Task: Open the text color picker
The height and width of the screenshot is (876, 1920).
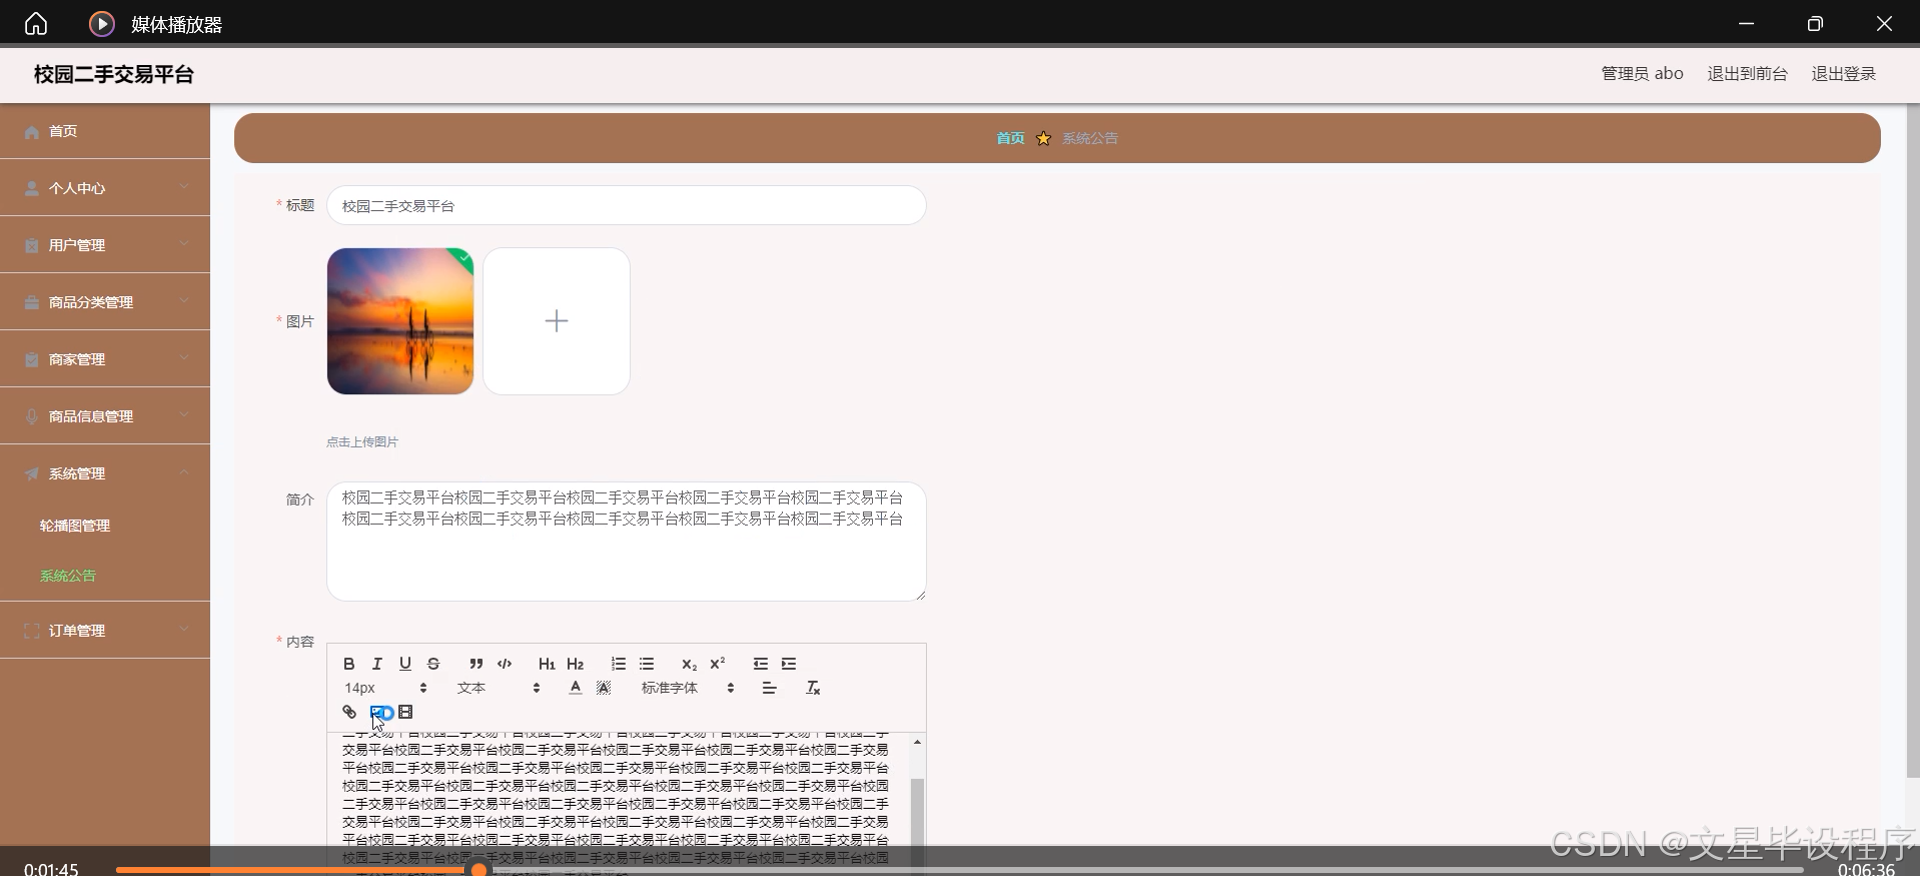Action: pos(575,688)
